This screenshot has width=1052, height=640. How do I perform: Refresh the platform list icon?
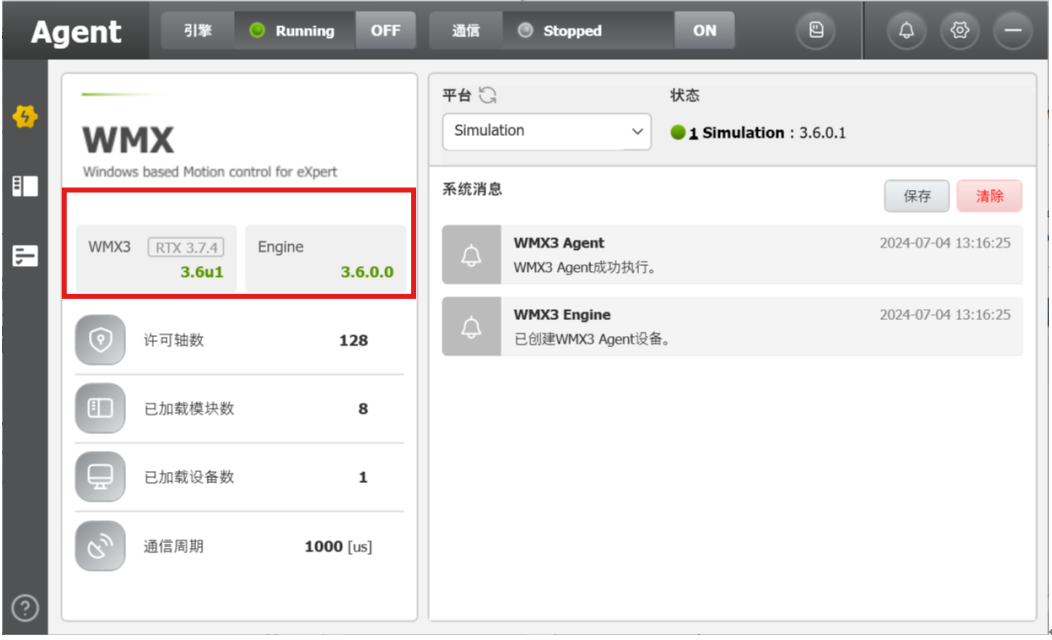point(488,95)
